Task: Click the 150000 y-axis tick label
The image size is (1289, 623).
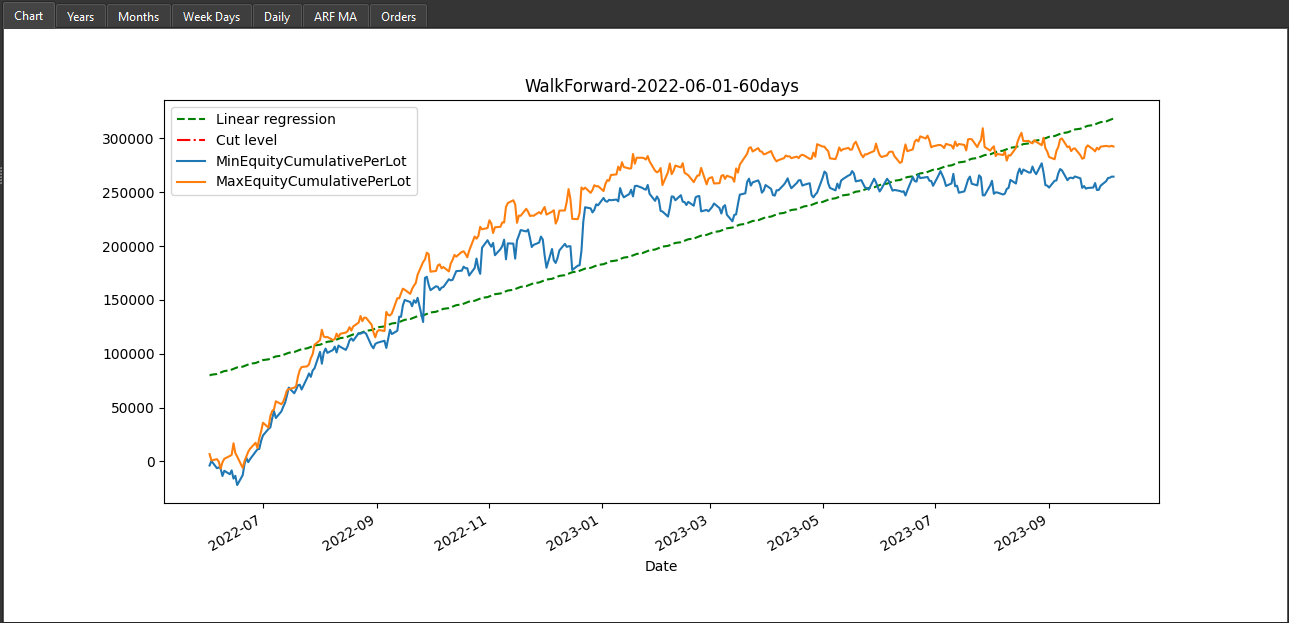Action: tap(128, 300)
